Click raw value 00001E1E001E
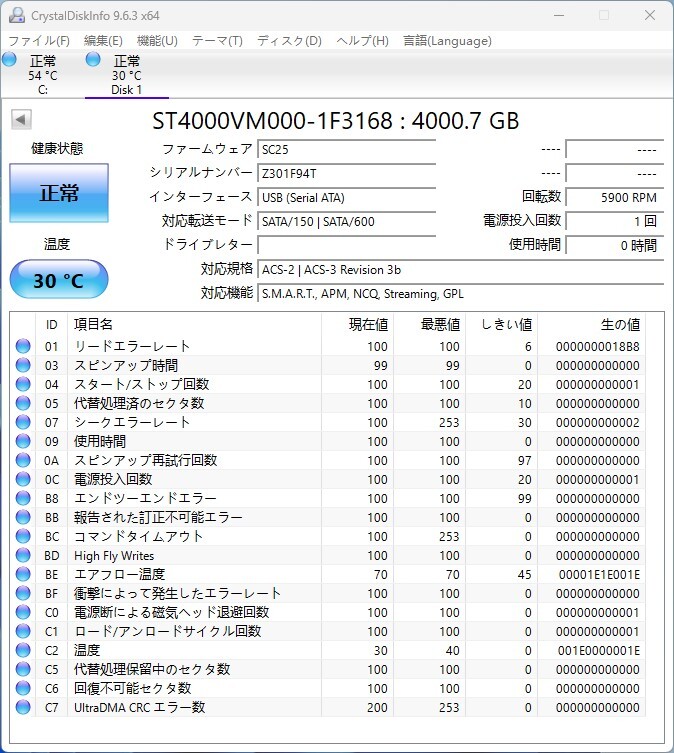674x753 pixels. [x=599, y=574]
